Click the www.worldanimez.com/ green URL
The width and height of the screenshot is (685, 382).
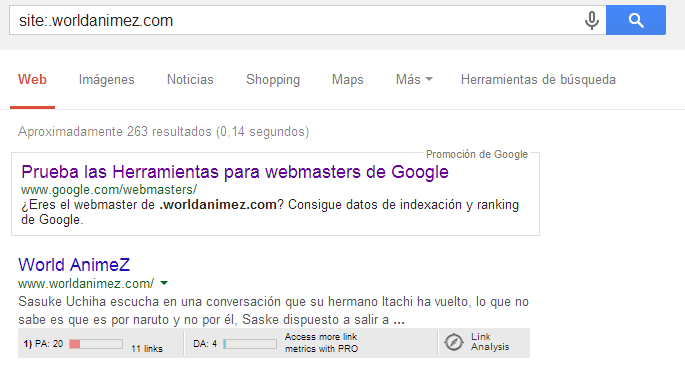coord(86,284)
